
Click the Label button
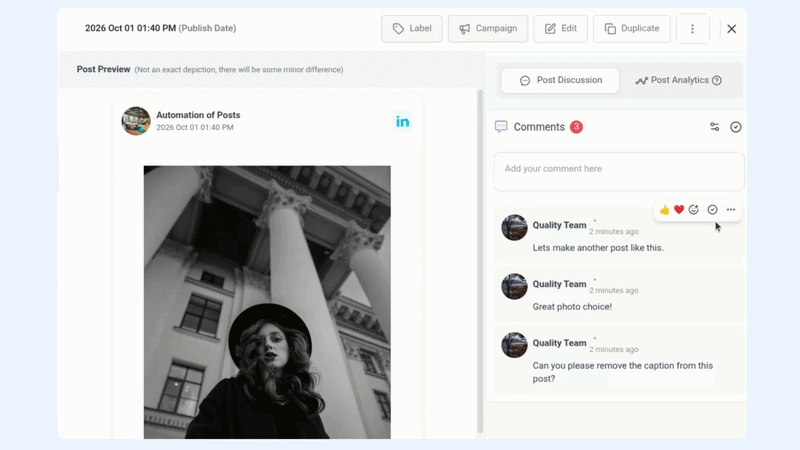point(412,29)
